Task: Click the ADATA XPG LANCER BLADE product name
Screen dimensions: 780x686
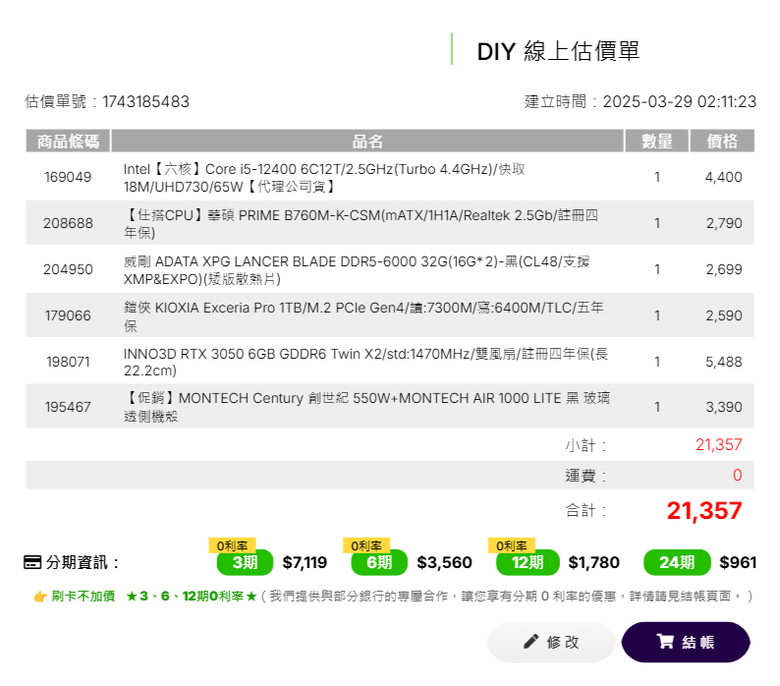Action: (357, 270)
